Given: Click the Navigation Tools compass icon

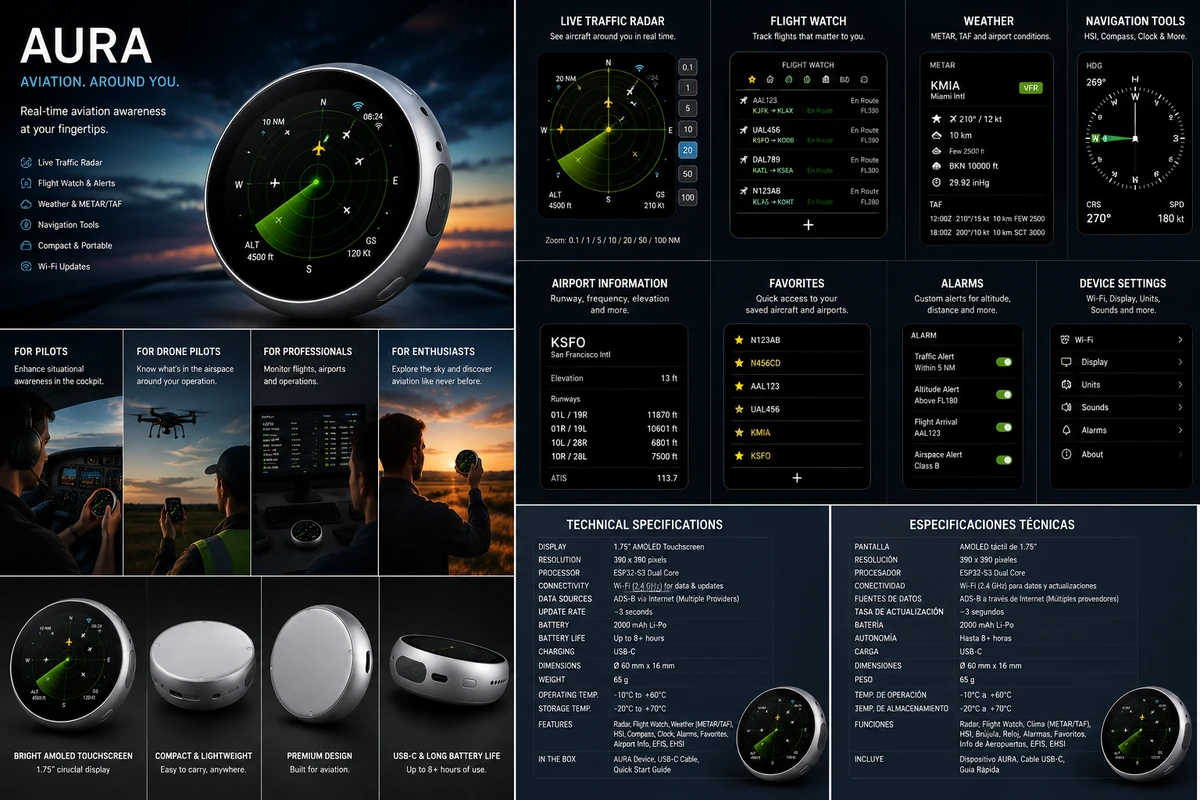Looking at the screenshot, I should point(26,225).
